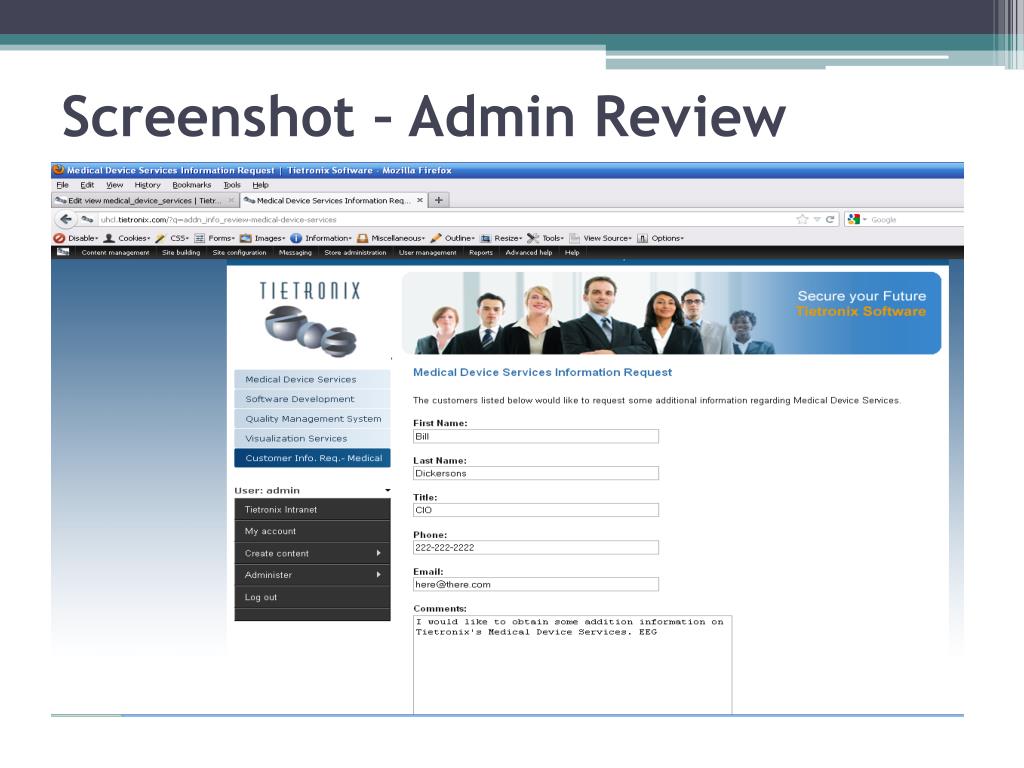The image size is (1024, 768).
Task: Open User management admin menu
Action: [x=428, y=252]
